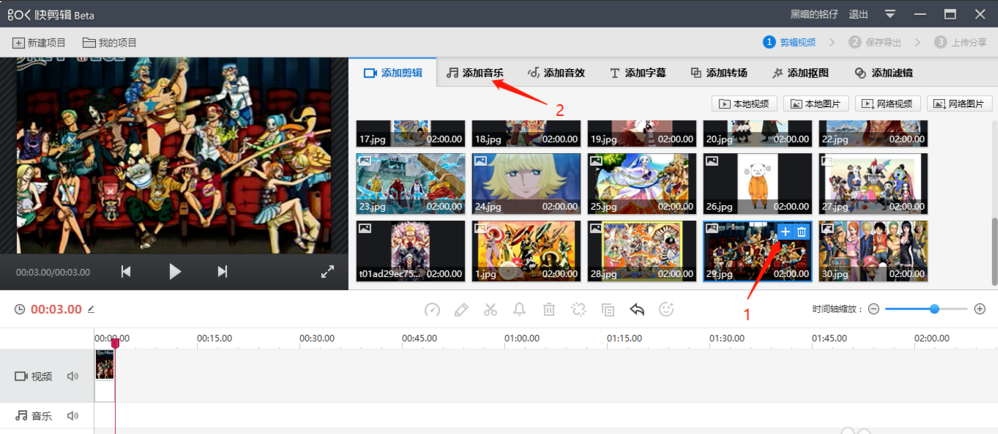Click the speed adjustment gauge icon
998x434 pixels.
pos(432,310)
